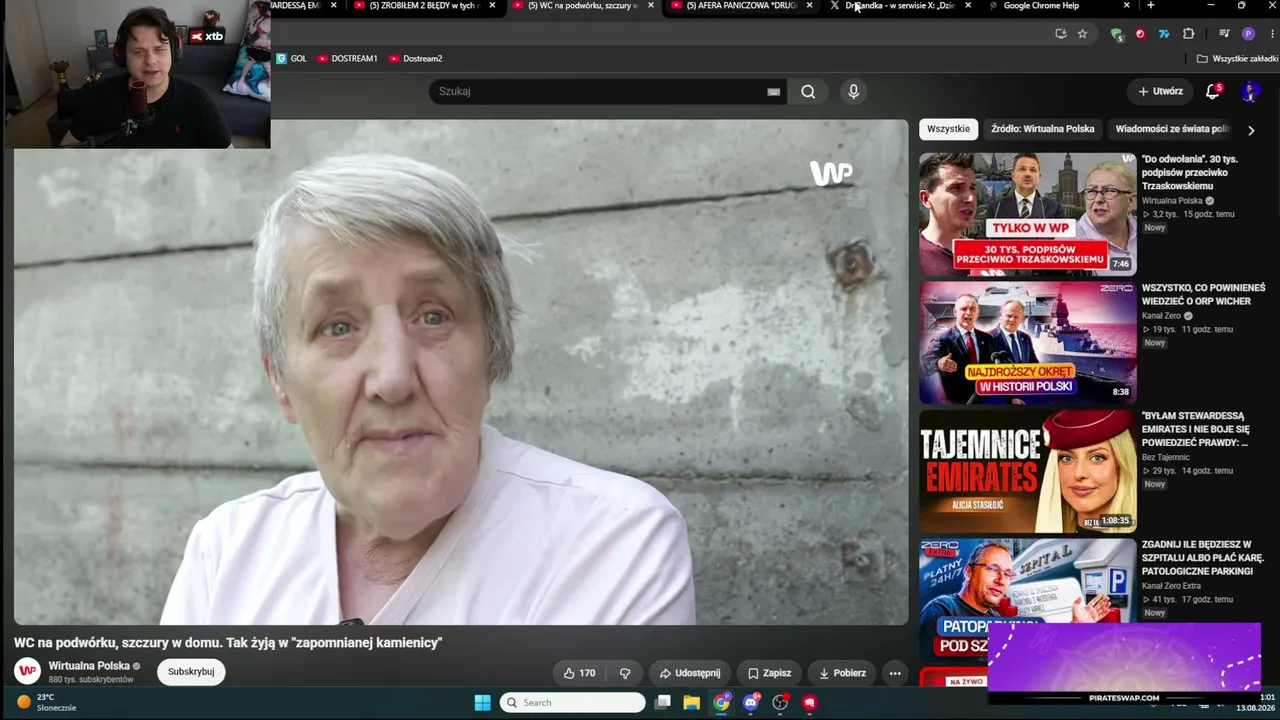Bookmark this page with the star icon
The width and height of the screenshot is (1280, 720).
(x=1082, y=34)
